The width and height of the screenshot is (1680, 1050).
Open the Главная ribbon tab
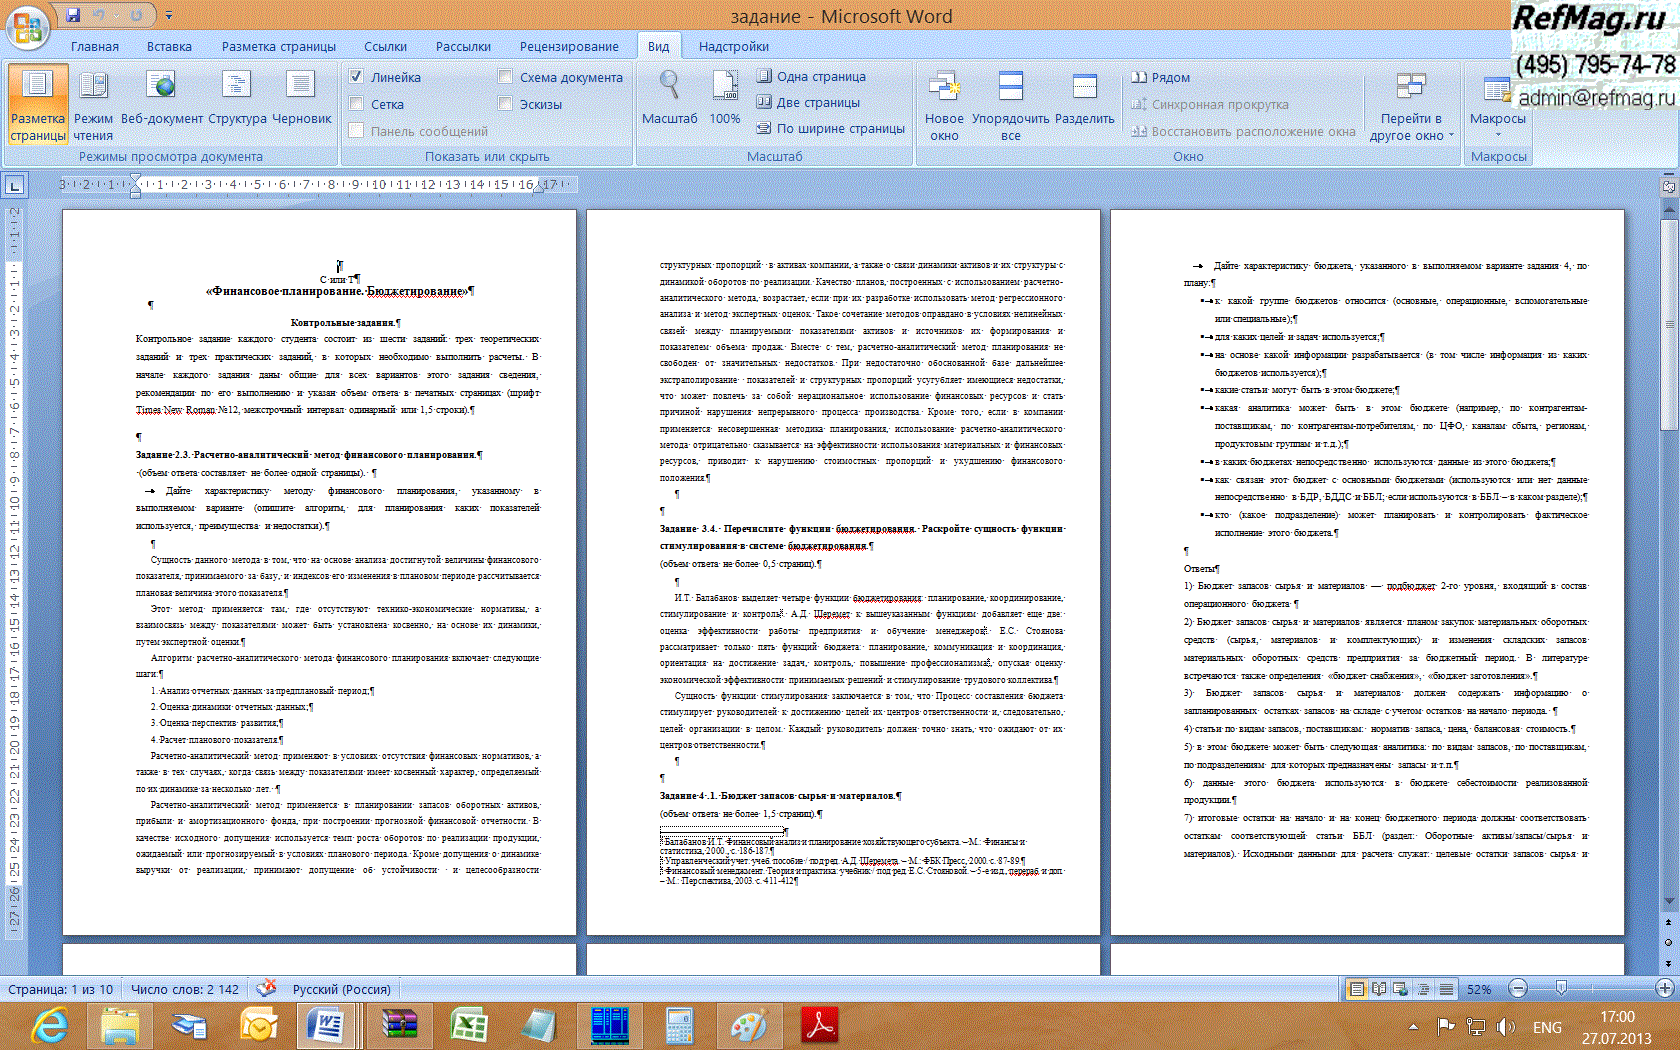(94, 46)
